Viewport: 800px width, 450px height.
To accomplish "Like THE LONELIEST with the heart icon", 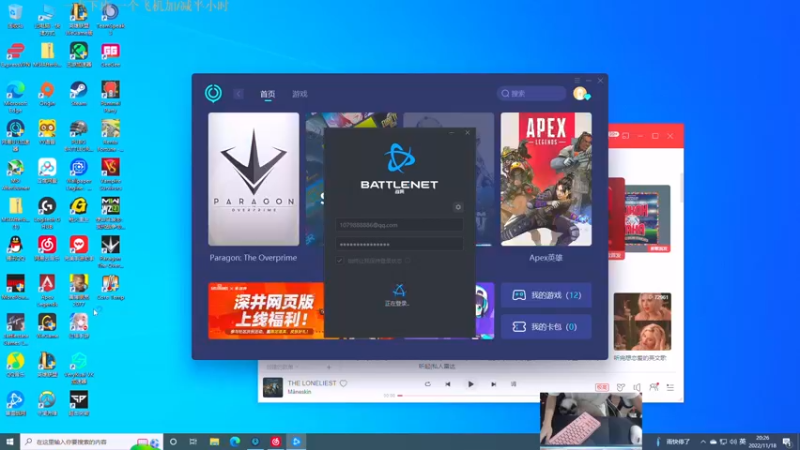I will (343, 383).
